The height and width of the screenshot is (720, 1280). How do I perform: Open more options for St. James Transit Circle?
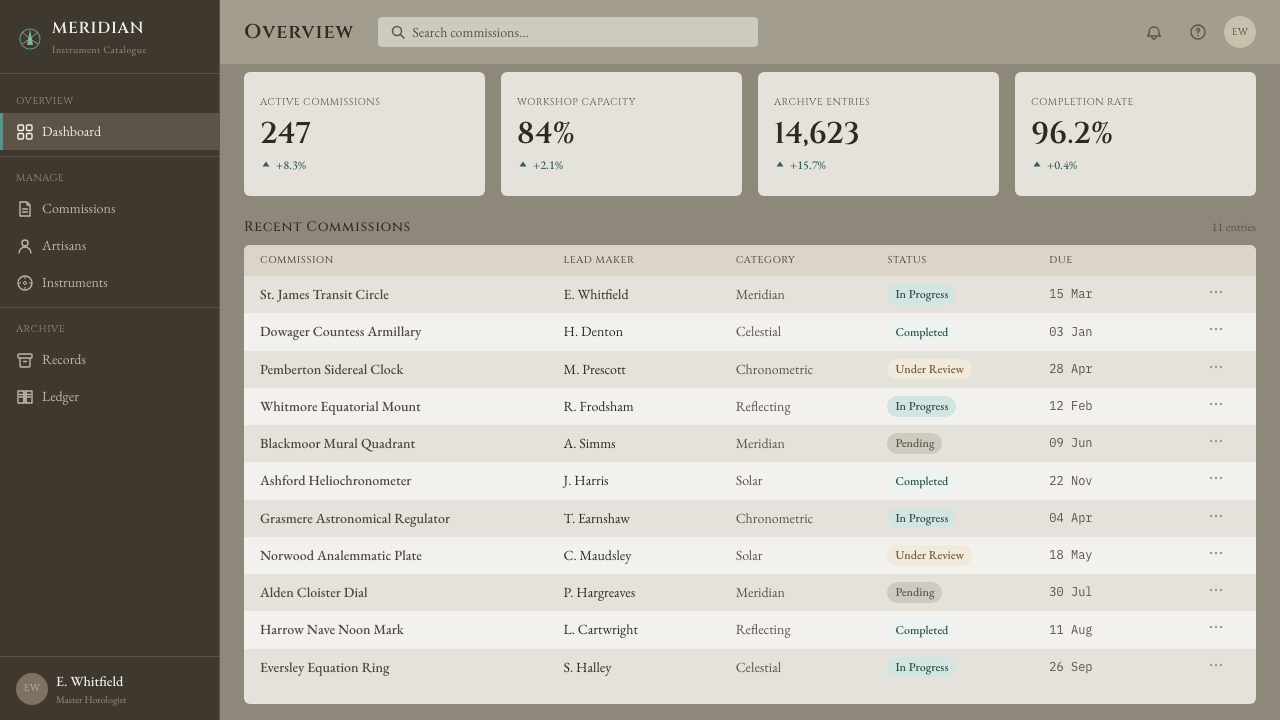[x=1216, y=292]
